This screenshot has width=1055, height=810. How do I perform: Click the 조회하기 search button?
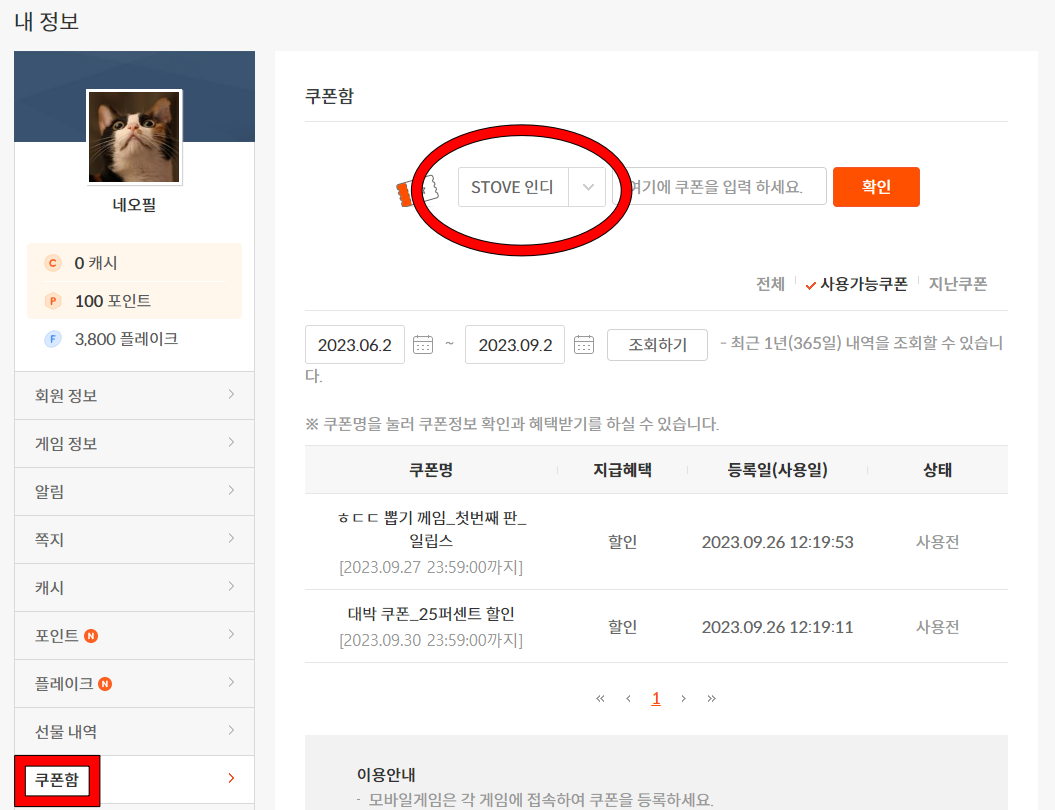657,345
